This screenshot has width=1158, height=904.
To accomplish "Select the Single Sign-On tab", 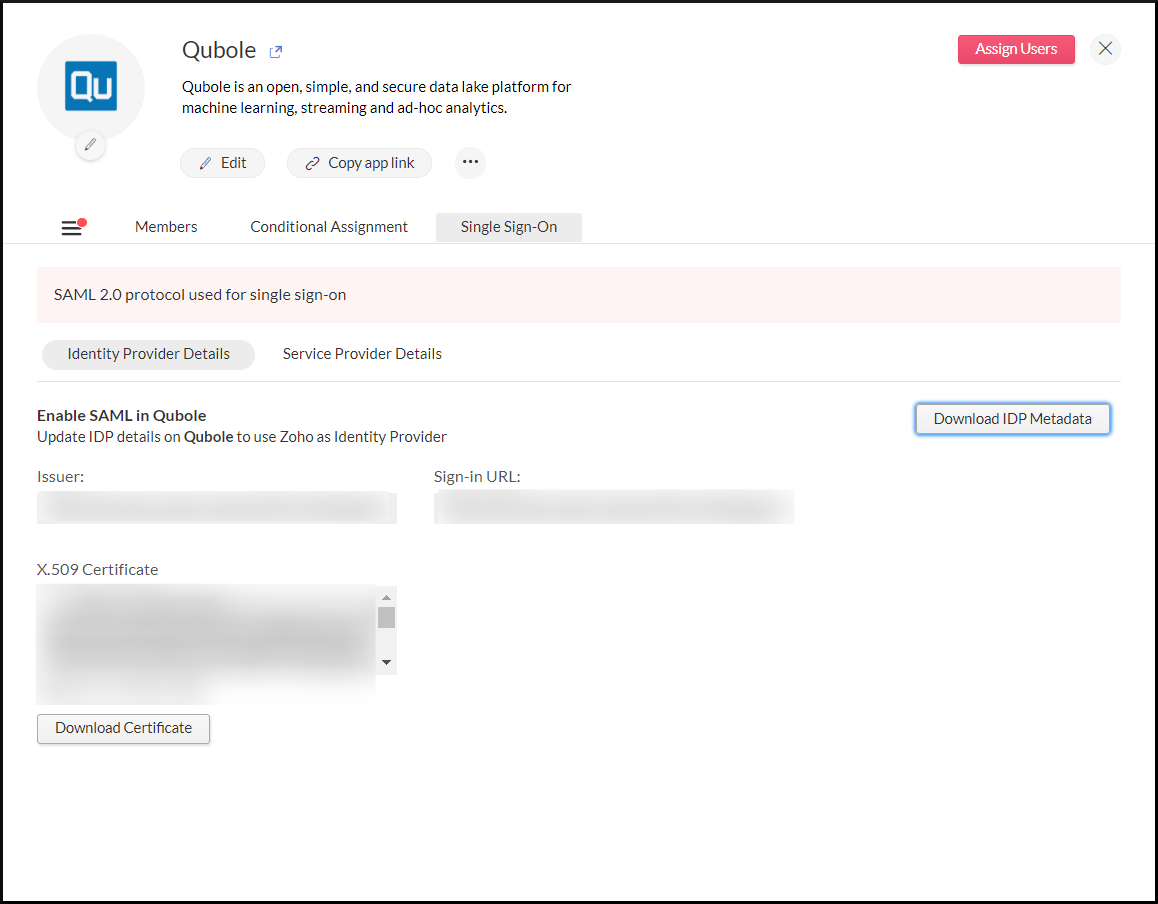I will (509, 227).
